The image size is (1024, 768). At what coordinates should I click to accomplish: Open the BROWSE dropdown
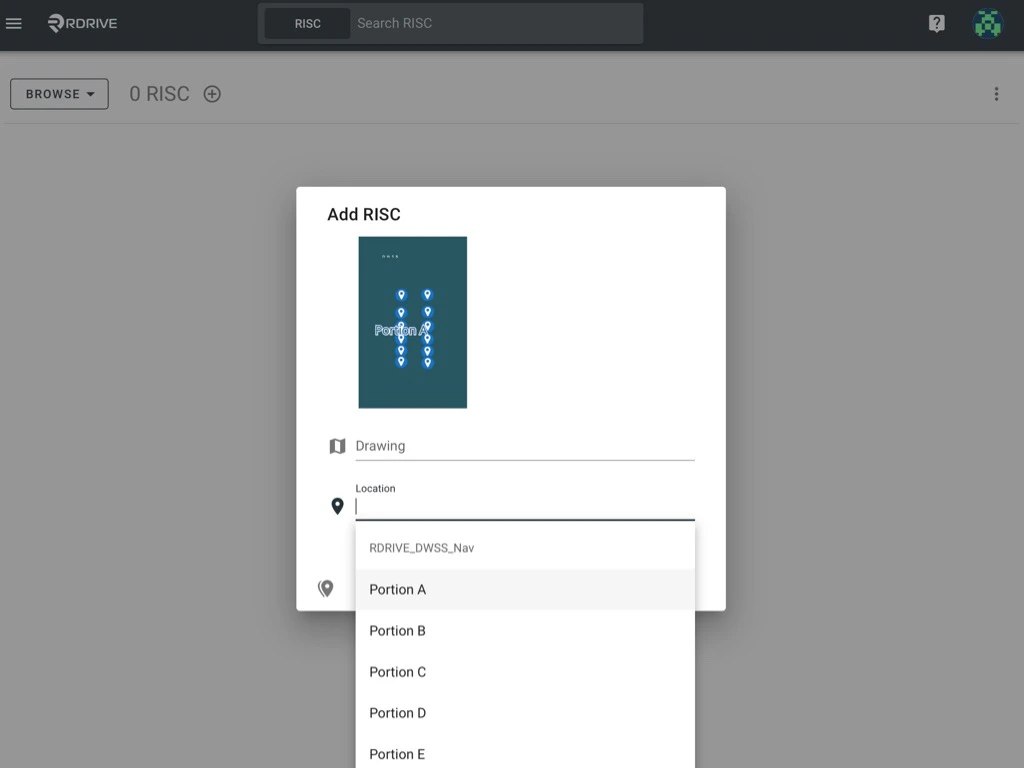[58, 93]
